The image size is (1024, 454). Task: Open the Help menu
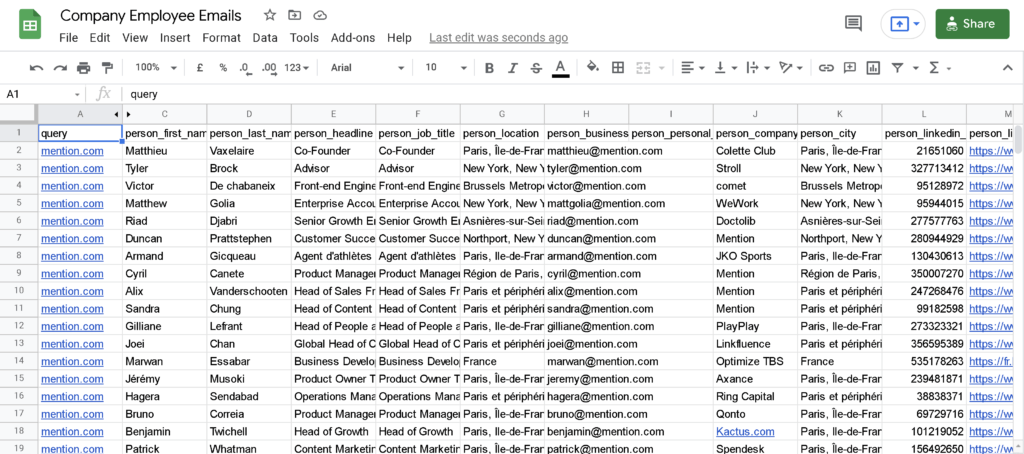(x=399, y=38)
